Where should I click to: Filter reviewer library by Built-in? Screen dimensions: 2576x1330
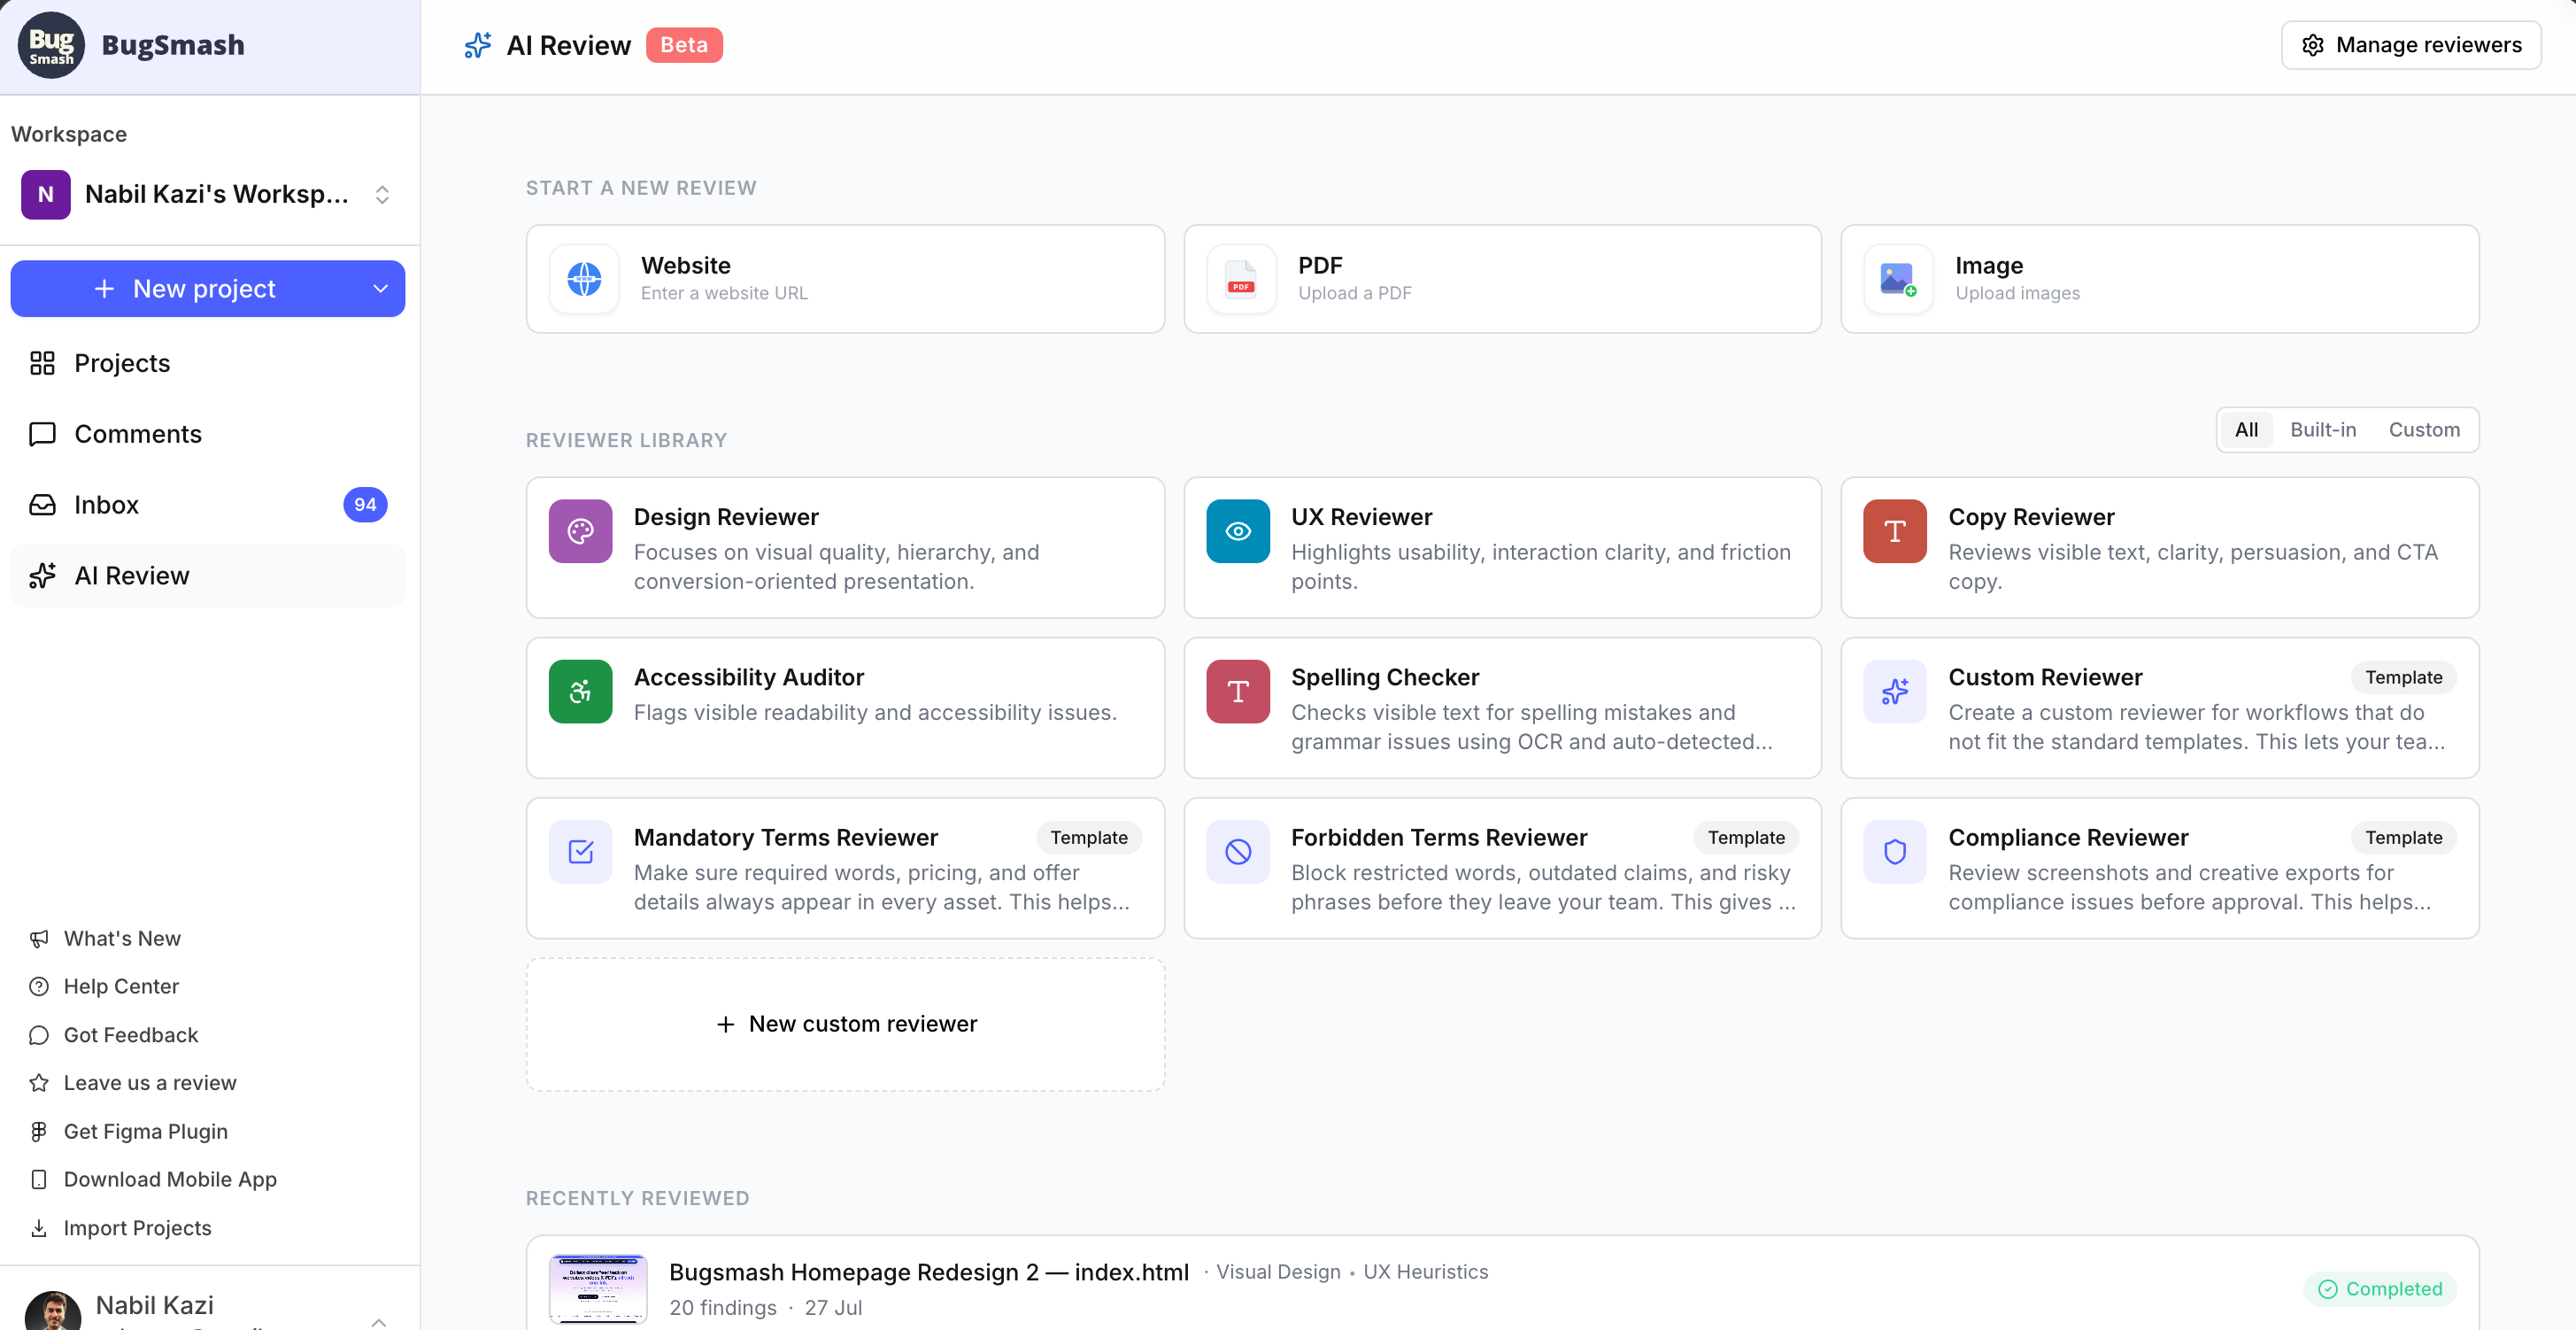(2323, 430)
